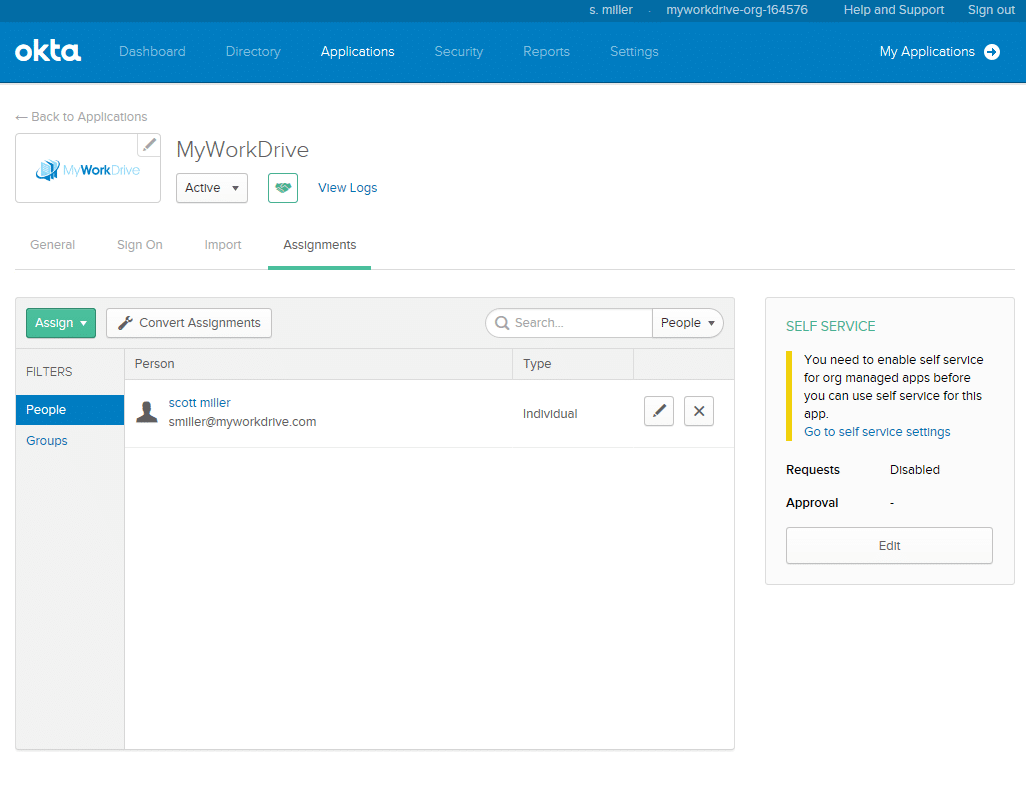Select the Groups filter
This screenshot has width=1026, height=787.
[x=47, y=441]
